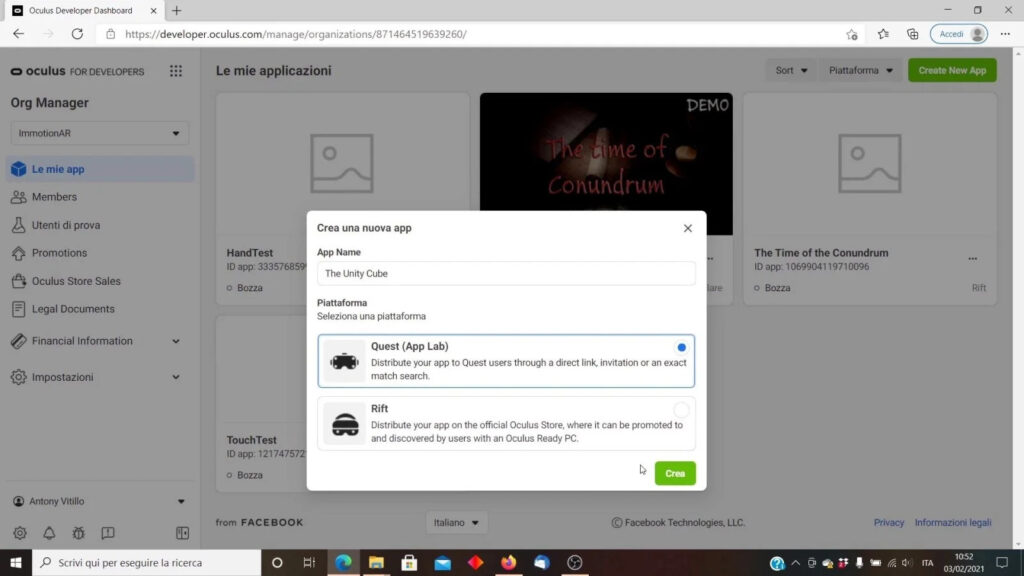This screenshot has height=576, width=1024.
Task: Click the browser back arrow
Action: [18, 34]
